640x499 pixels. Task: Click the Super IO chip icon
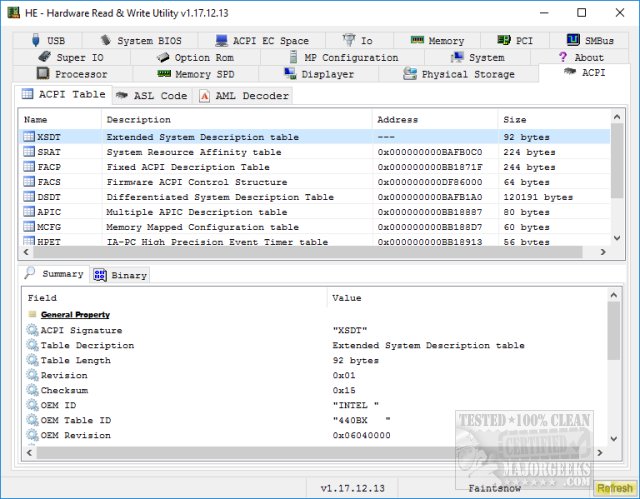[44, 57]
